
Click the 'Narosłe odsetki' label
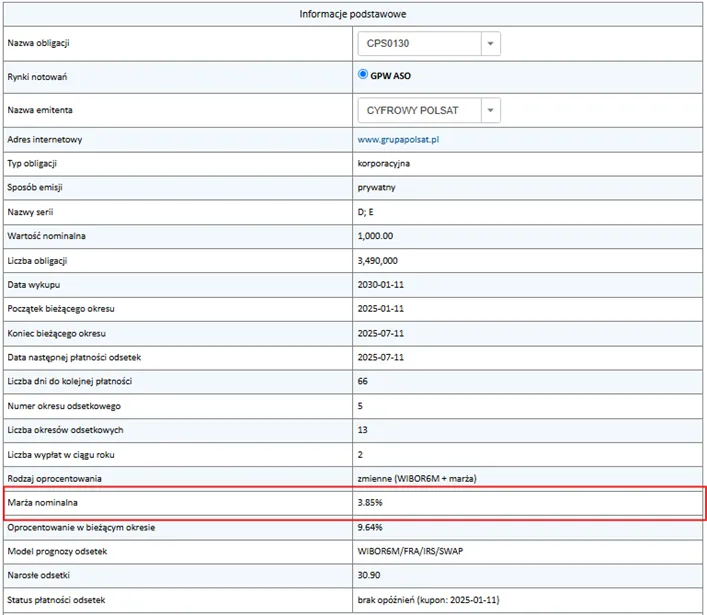tap(39, 575)
